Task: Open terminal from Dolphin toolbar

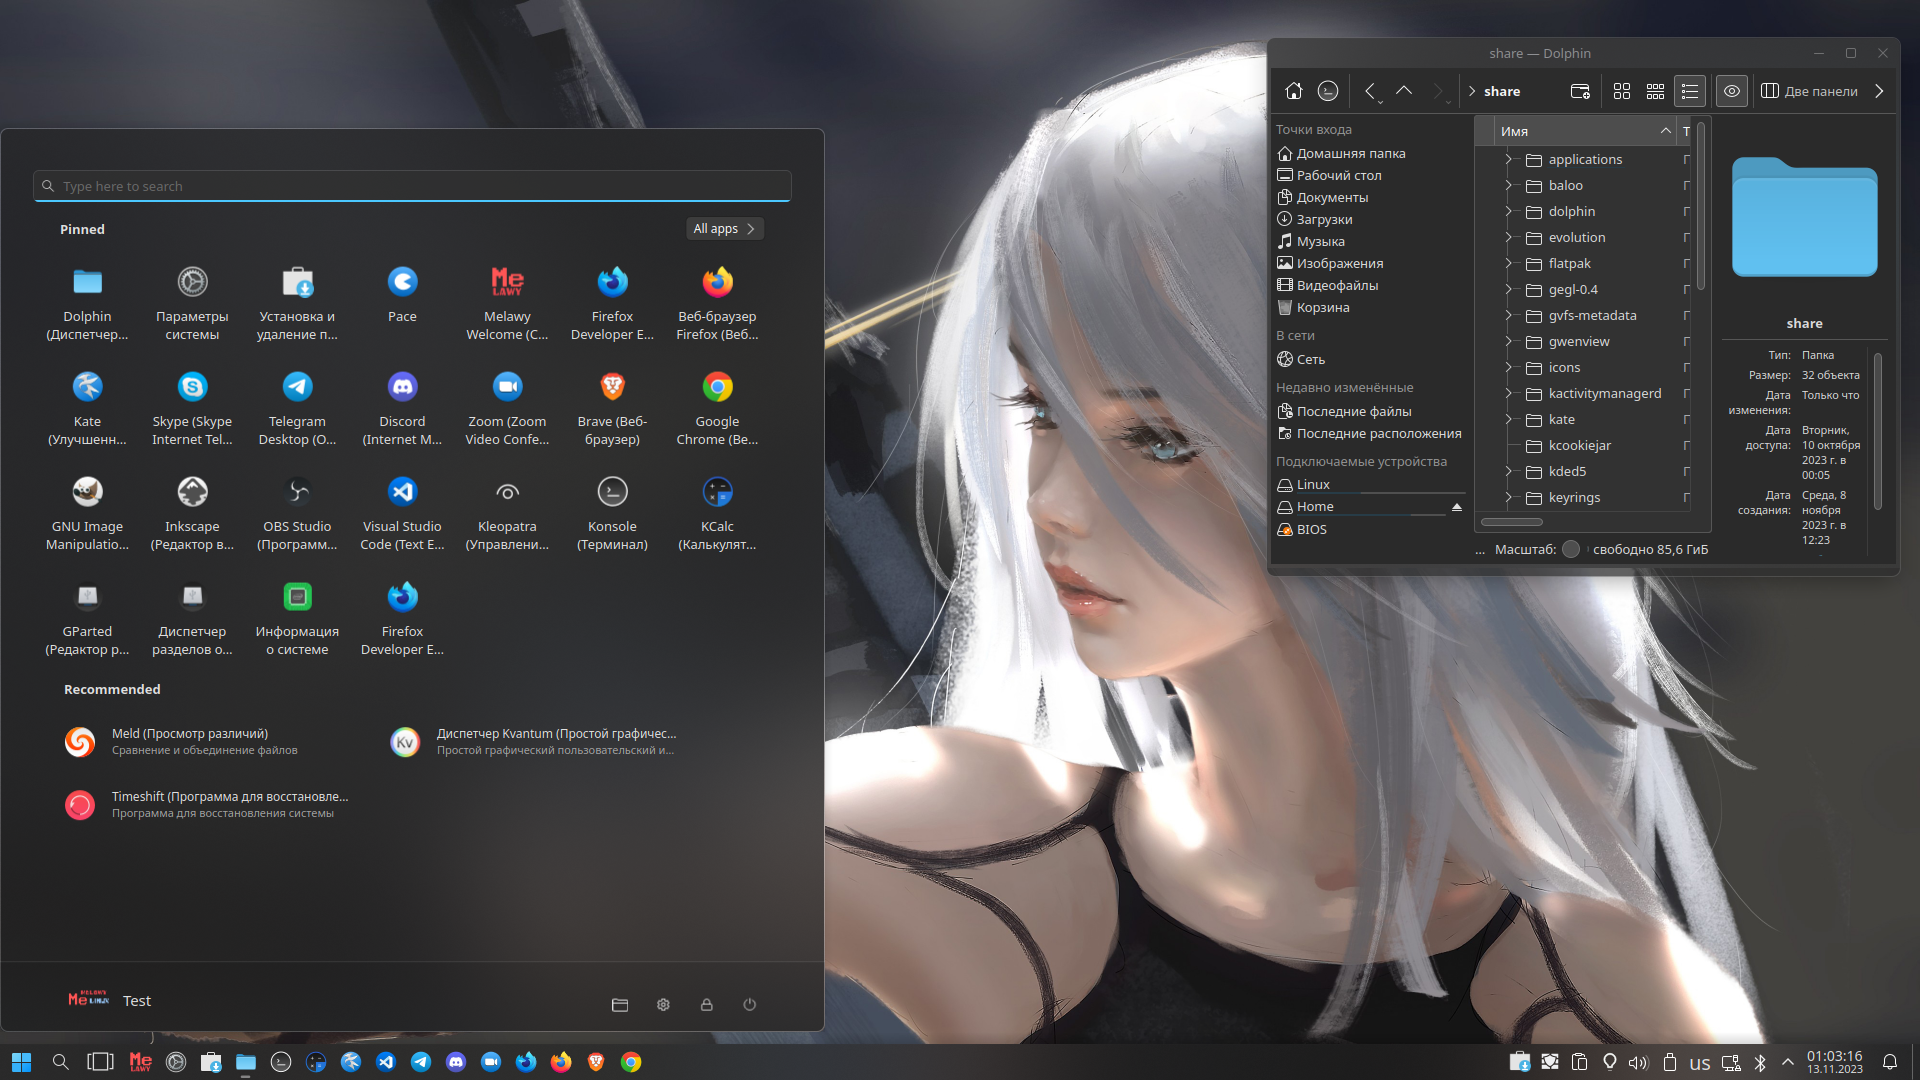Action: click(x=1328, y=91)
